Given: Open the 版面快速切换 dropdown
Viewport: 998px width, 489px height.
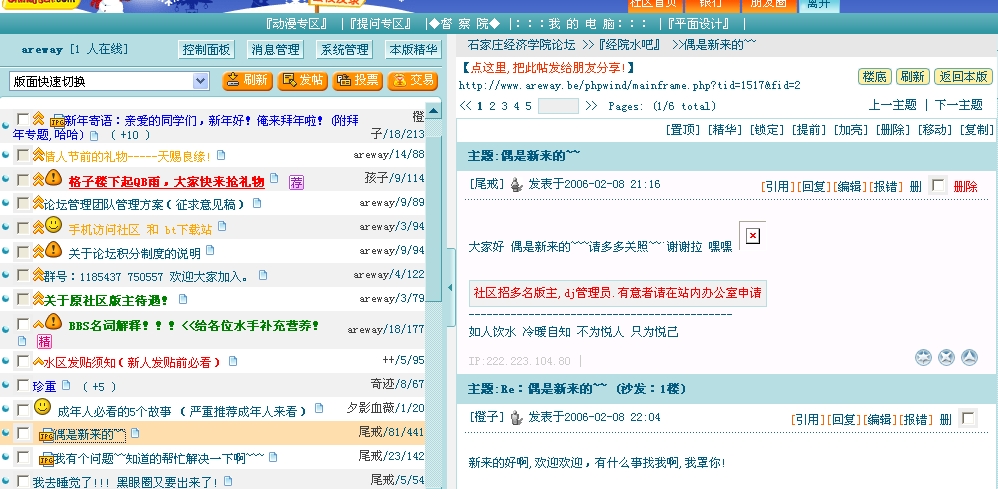Looking at the screenshot, I should pos(109,81).
